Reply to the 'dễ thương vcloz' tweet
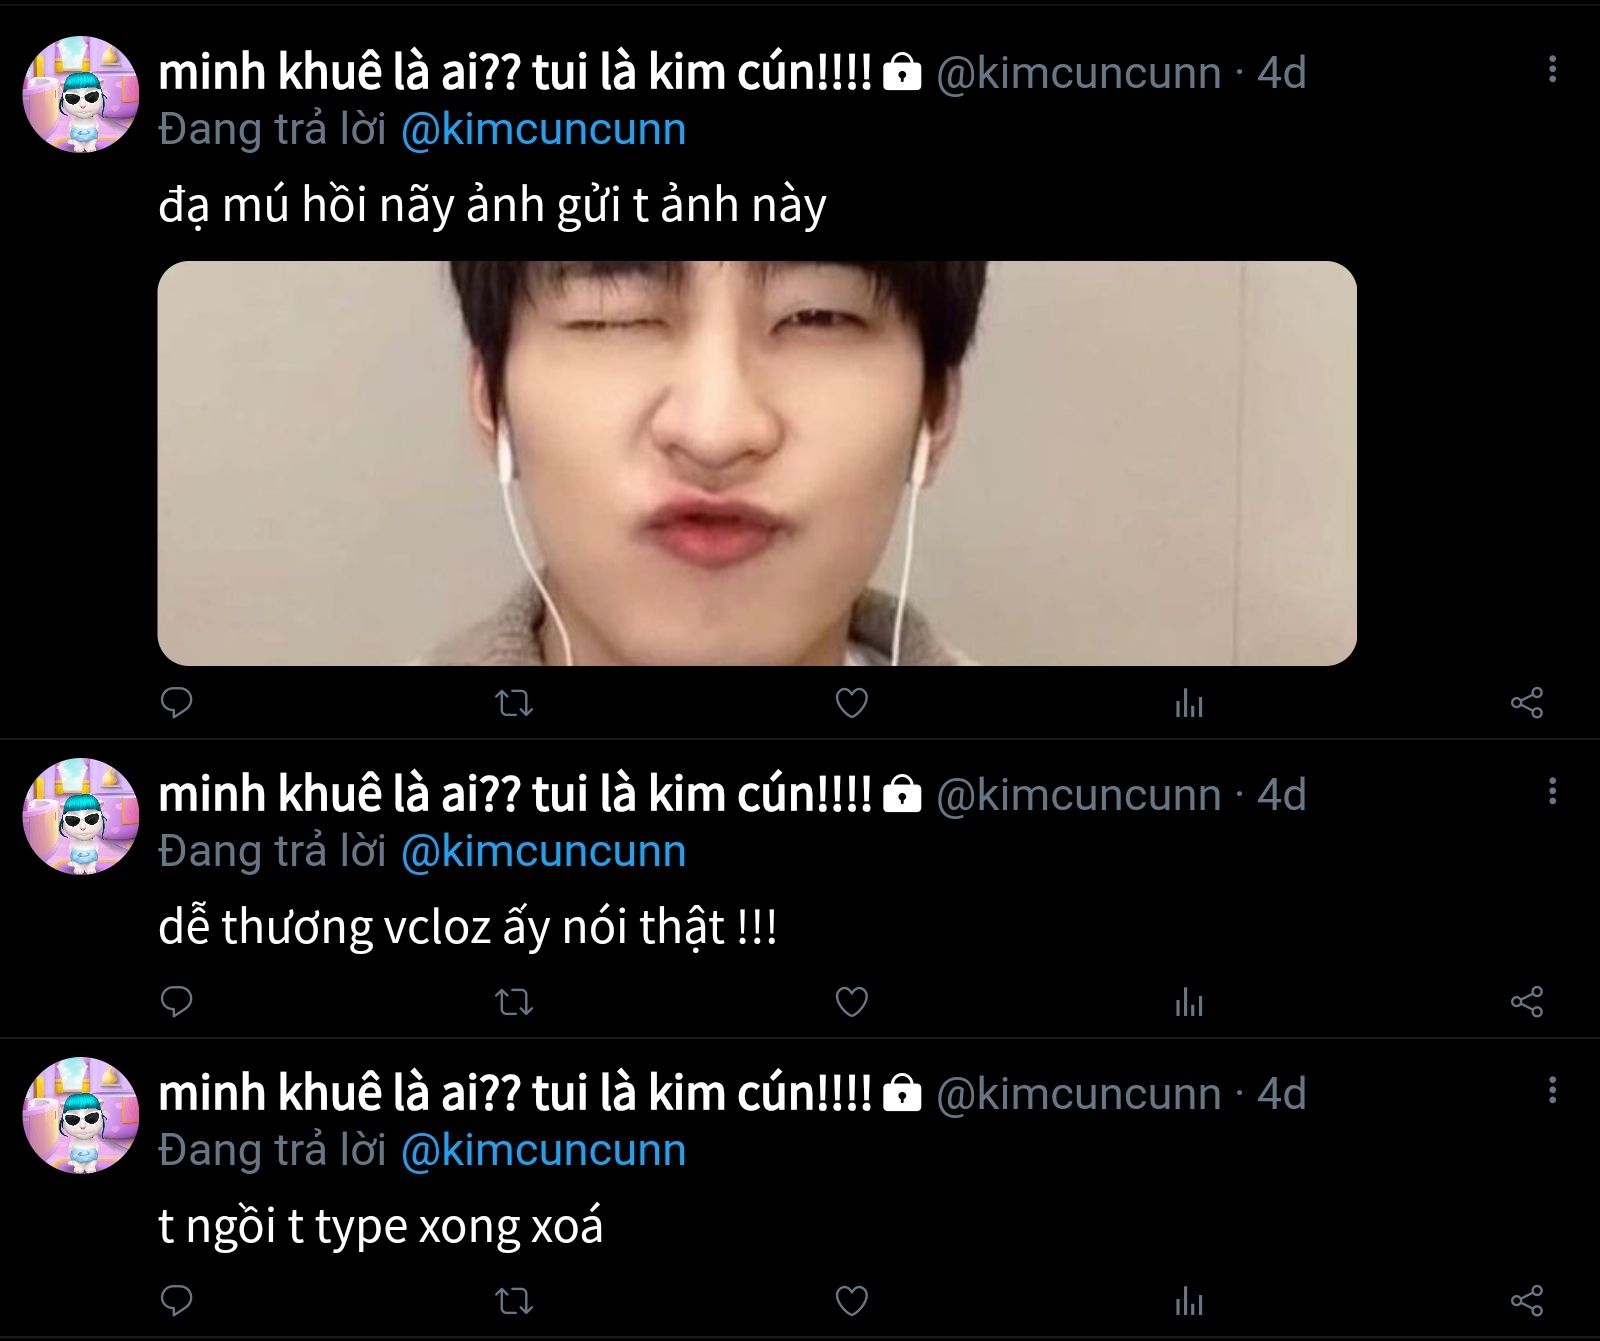 pyautogui.click(x=177, y=1001)
